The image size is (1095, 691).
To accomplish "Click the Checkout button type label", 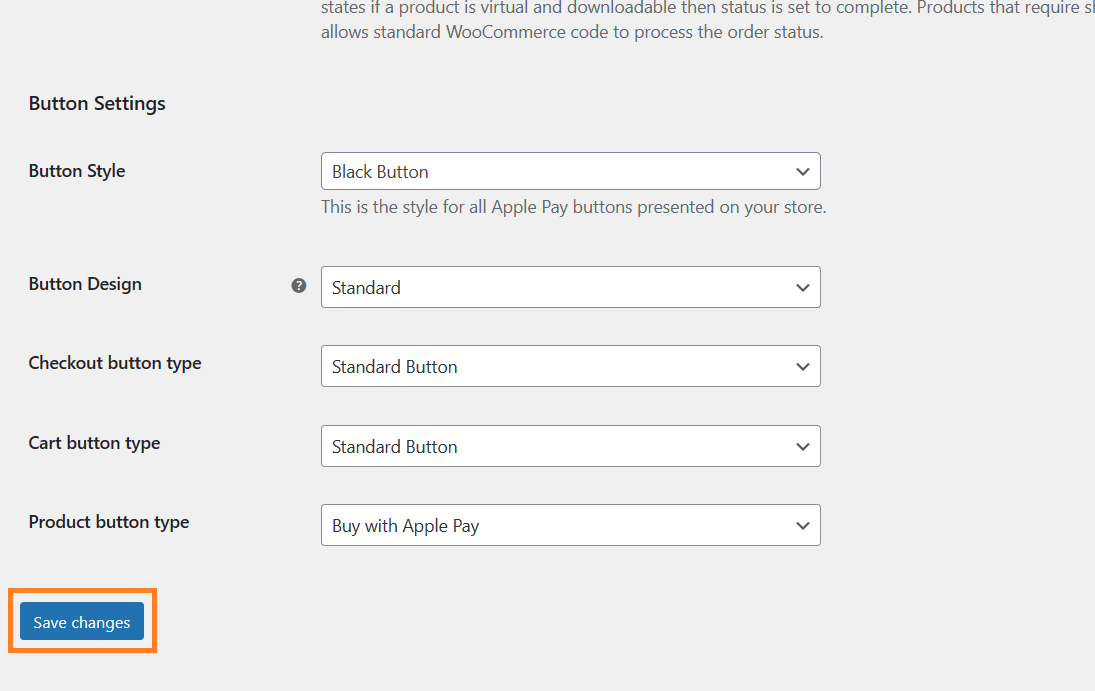I will [115, 363].
